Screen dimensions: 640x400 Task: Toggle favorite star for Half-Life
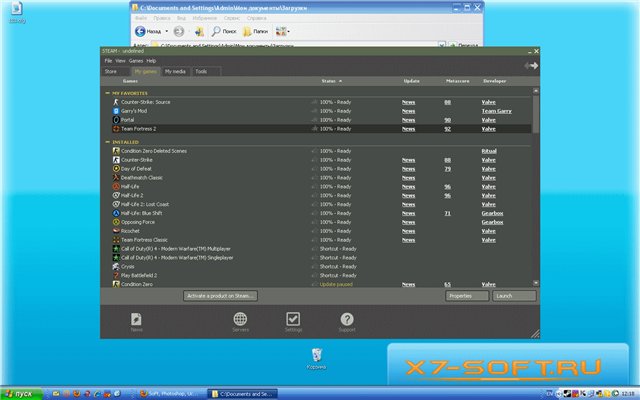pos(314,187)
